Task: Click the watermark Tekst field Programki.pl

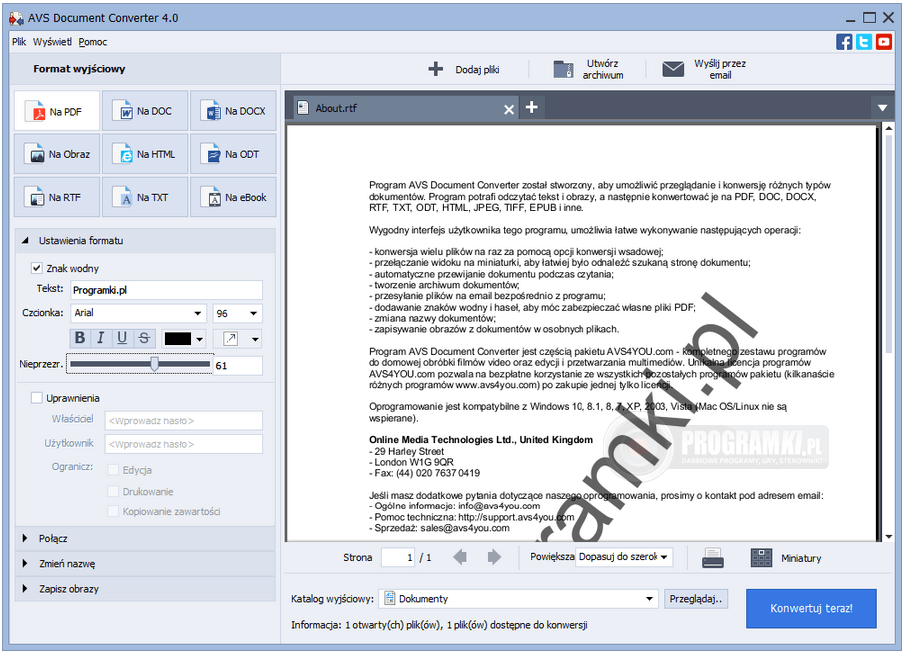Action: pos(166,290)
